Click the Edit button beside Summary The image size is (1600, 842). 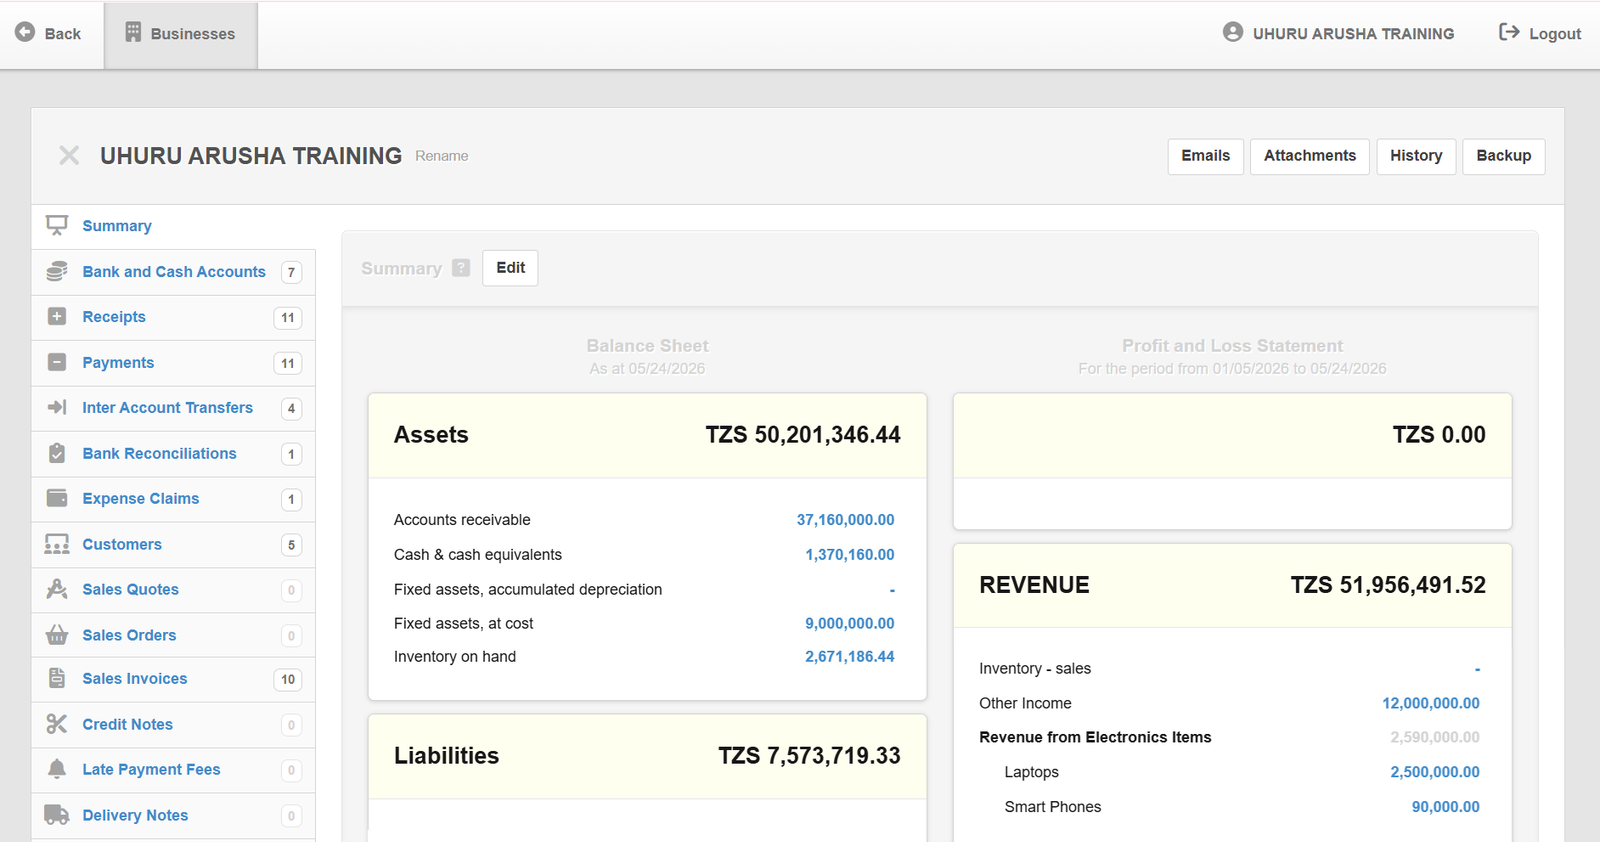coord(510,268)
